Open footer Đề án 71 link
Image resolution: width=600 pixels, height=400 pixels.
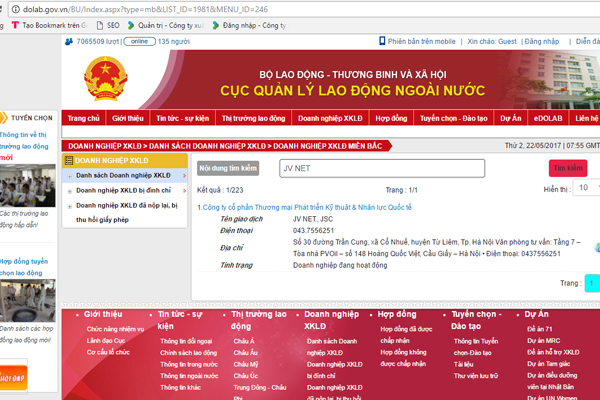coord(540,329)
